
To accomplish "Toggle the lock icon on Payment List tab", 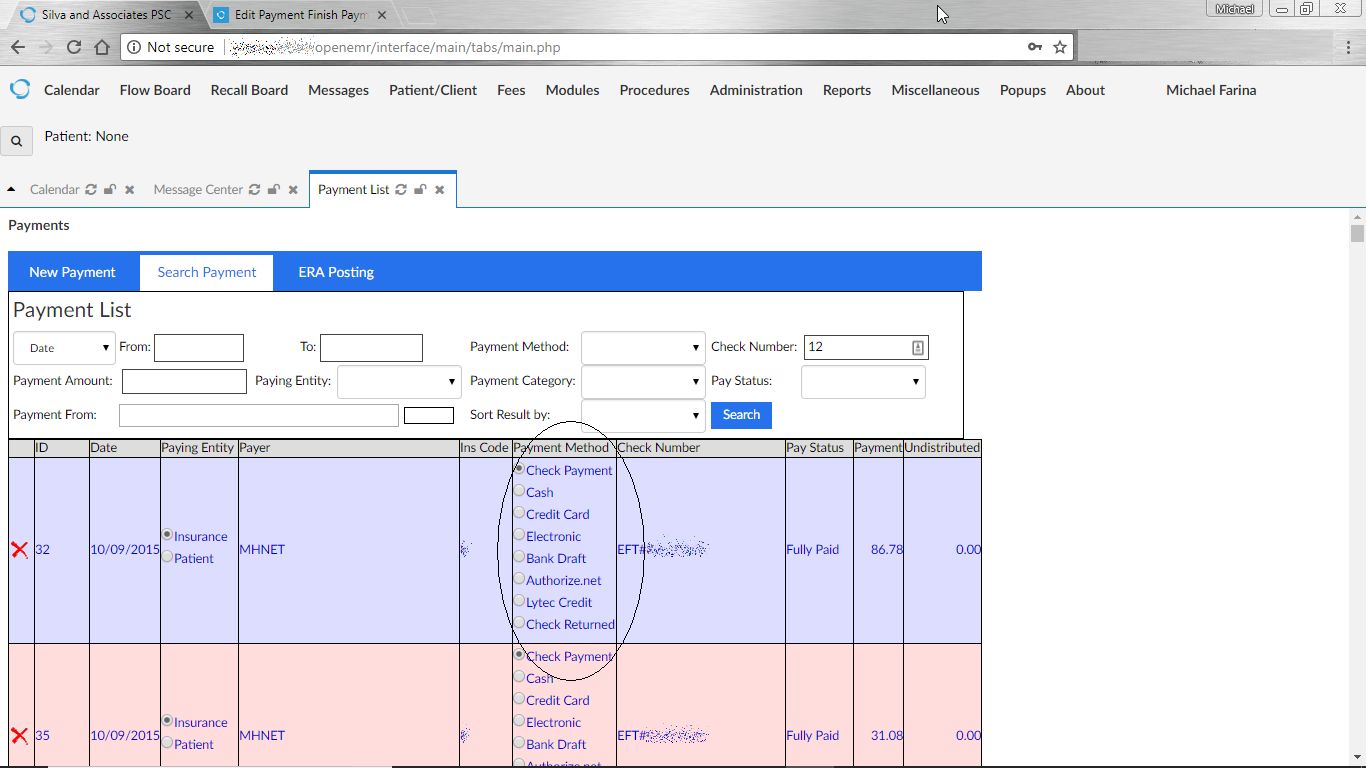I will pyautogui.click(x=420, y=189).
